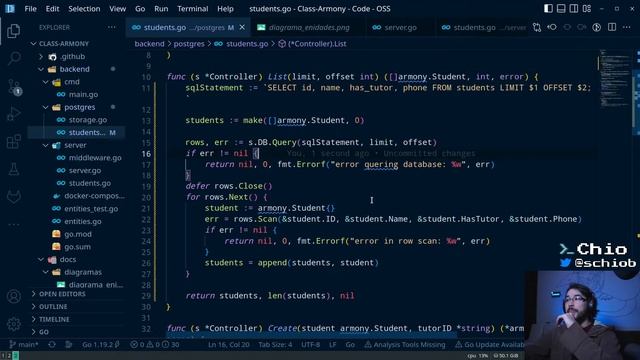640x360 pixels.
Task: Open Explorer views and more actions ellipsis
Action: (111, 27)
